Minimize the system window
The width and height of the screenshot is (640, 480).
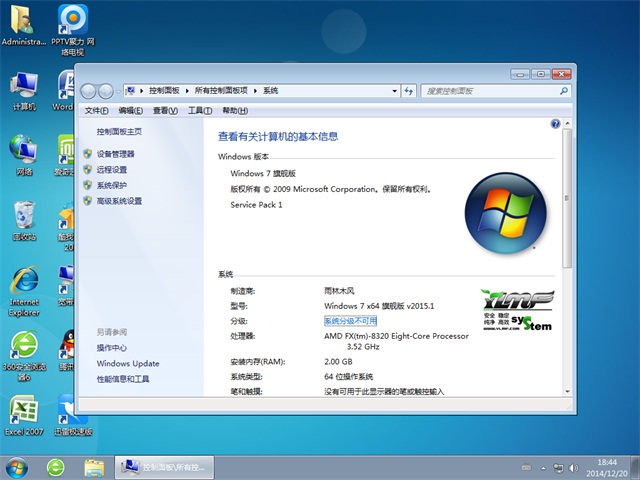(x=520, y=74)
